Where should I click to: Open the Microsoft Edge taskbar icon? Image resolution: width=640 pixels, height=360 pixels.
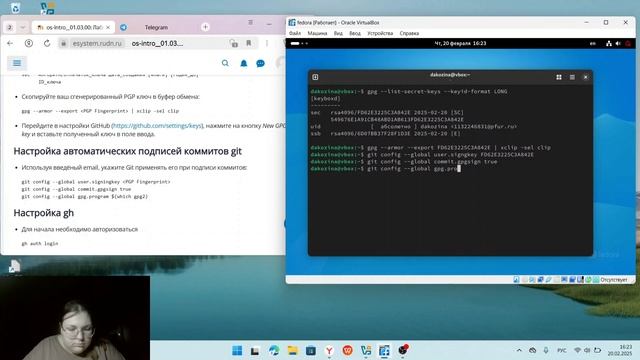274,350
